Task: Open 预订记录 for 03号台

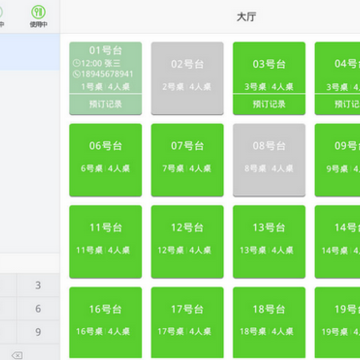Action: point(269,104)
